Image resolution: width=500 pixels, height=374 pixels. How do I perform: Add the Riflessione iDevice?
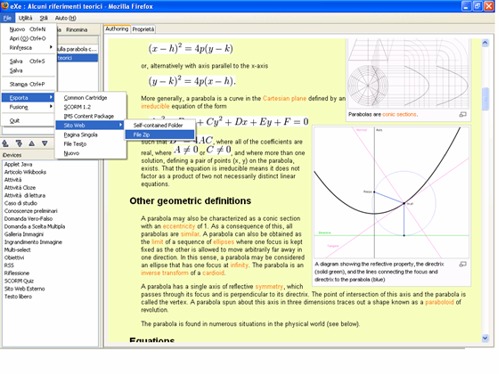click(x=17, y=273)
